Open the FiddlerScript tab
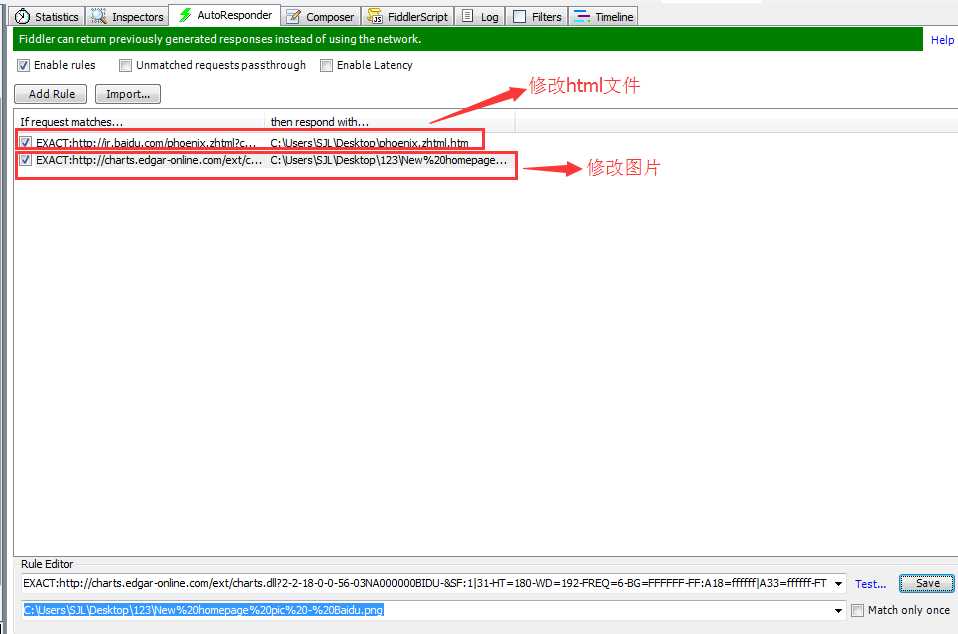Screen dimensions: 958x634 click(x=408, y=16)
